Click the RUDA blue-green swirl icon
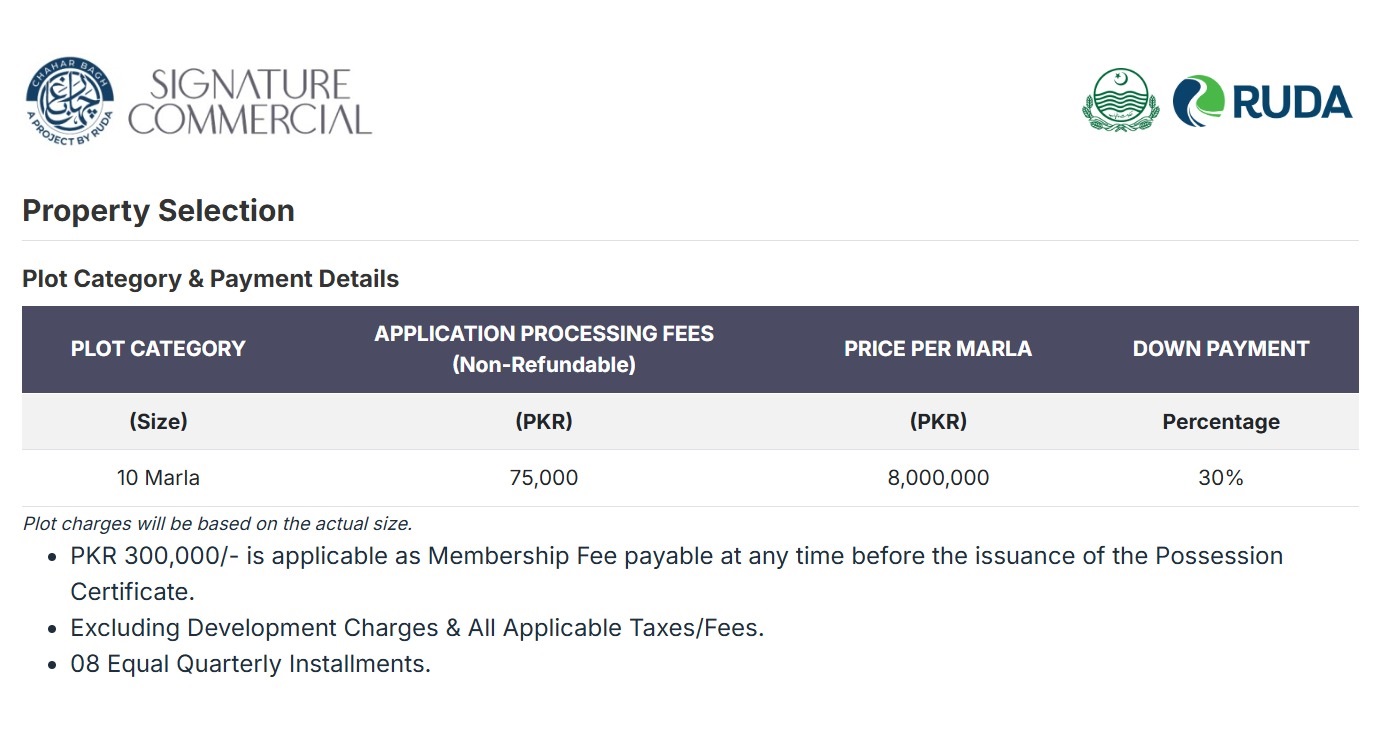Screen dimensions: 1382x748 point(1198,101)
